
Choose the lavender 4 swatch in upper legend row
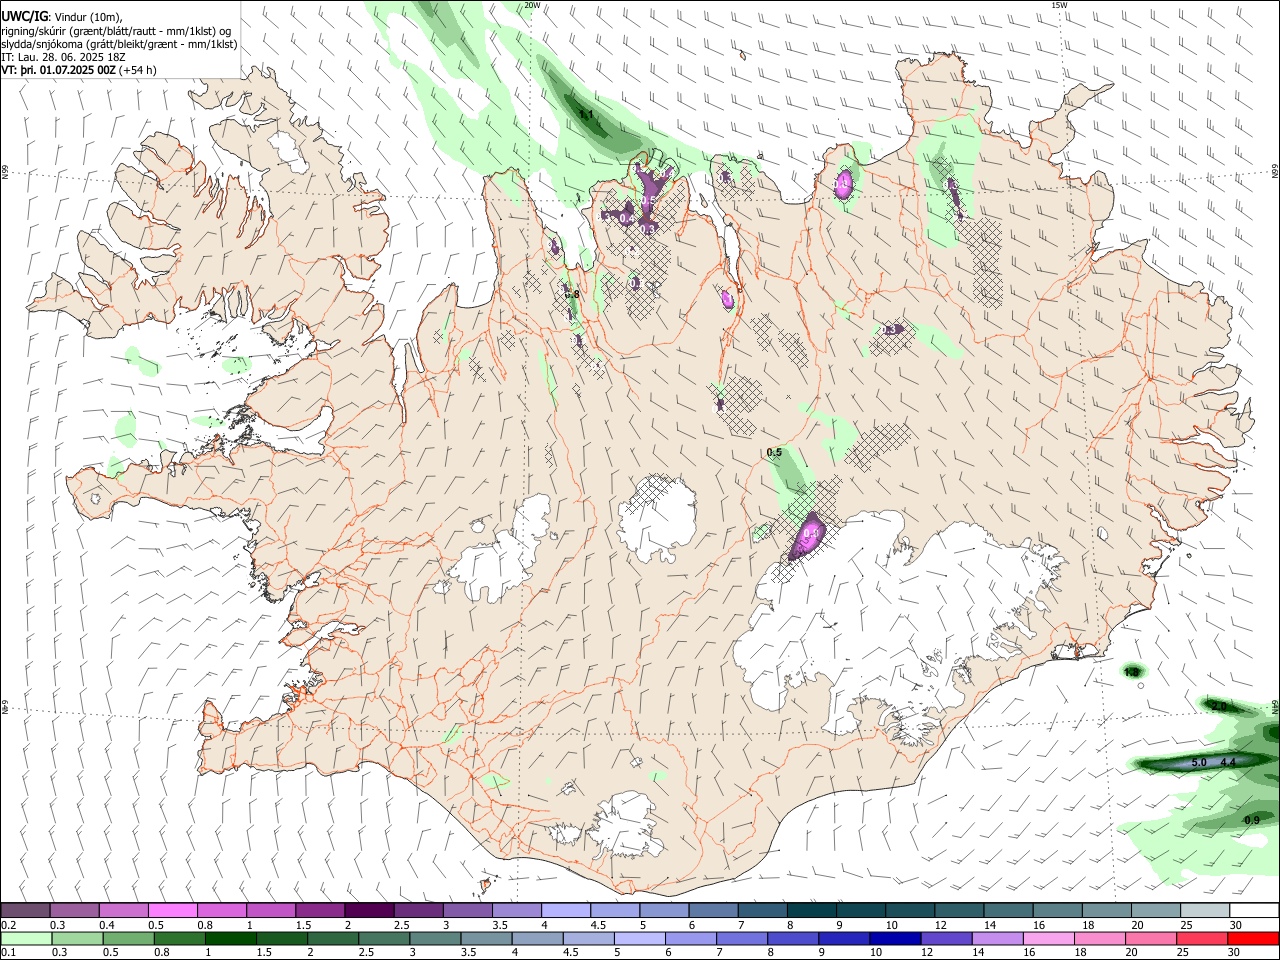point(565,910)
